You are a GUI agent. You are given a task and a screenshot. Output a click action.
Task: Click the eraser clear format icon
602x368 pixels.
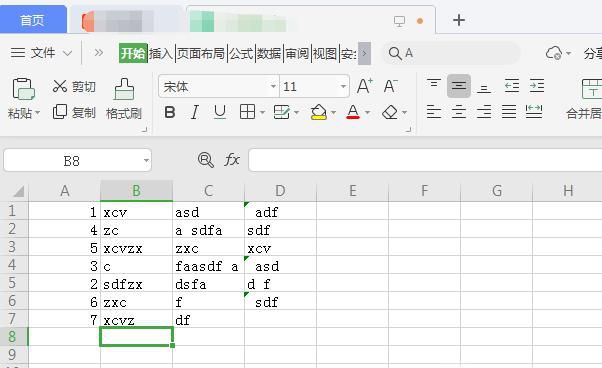point(390,112)
